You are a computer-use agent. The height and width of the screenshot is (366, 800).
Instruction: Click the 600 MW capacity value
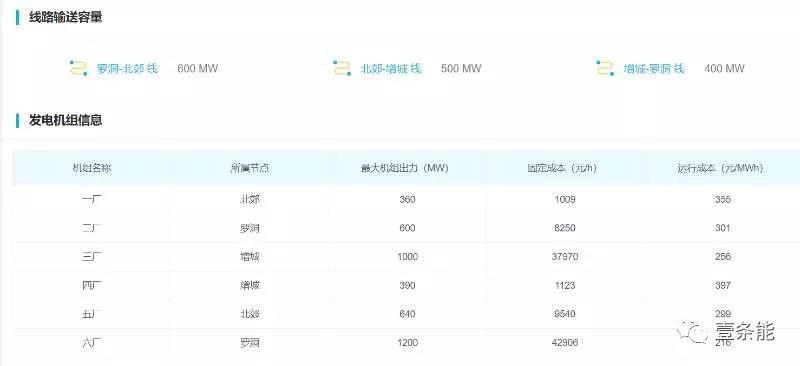197,68
